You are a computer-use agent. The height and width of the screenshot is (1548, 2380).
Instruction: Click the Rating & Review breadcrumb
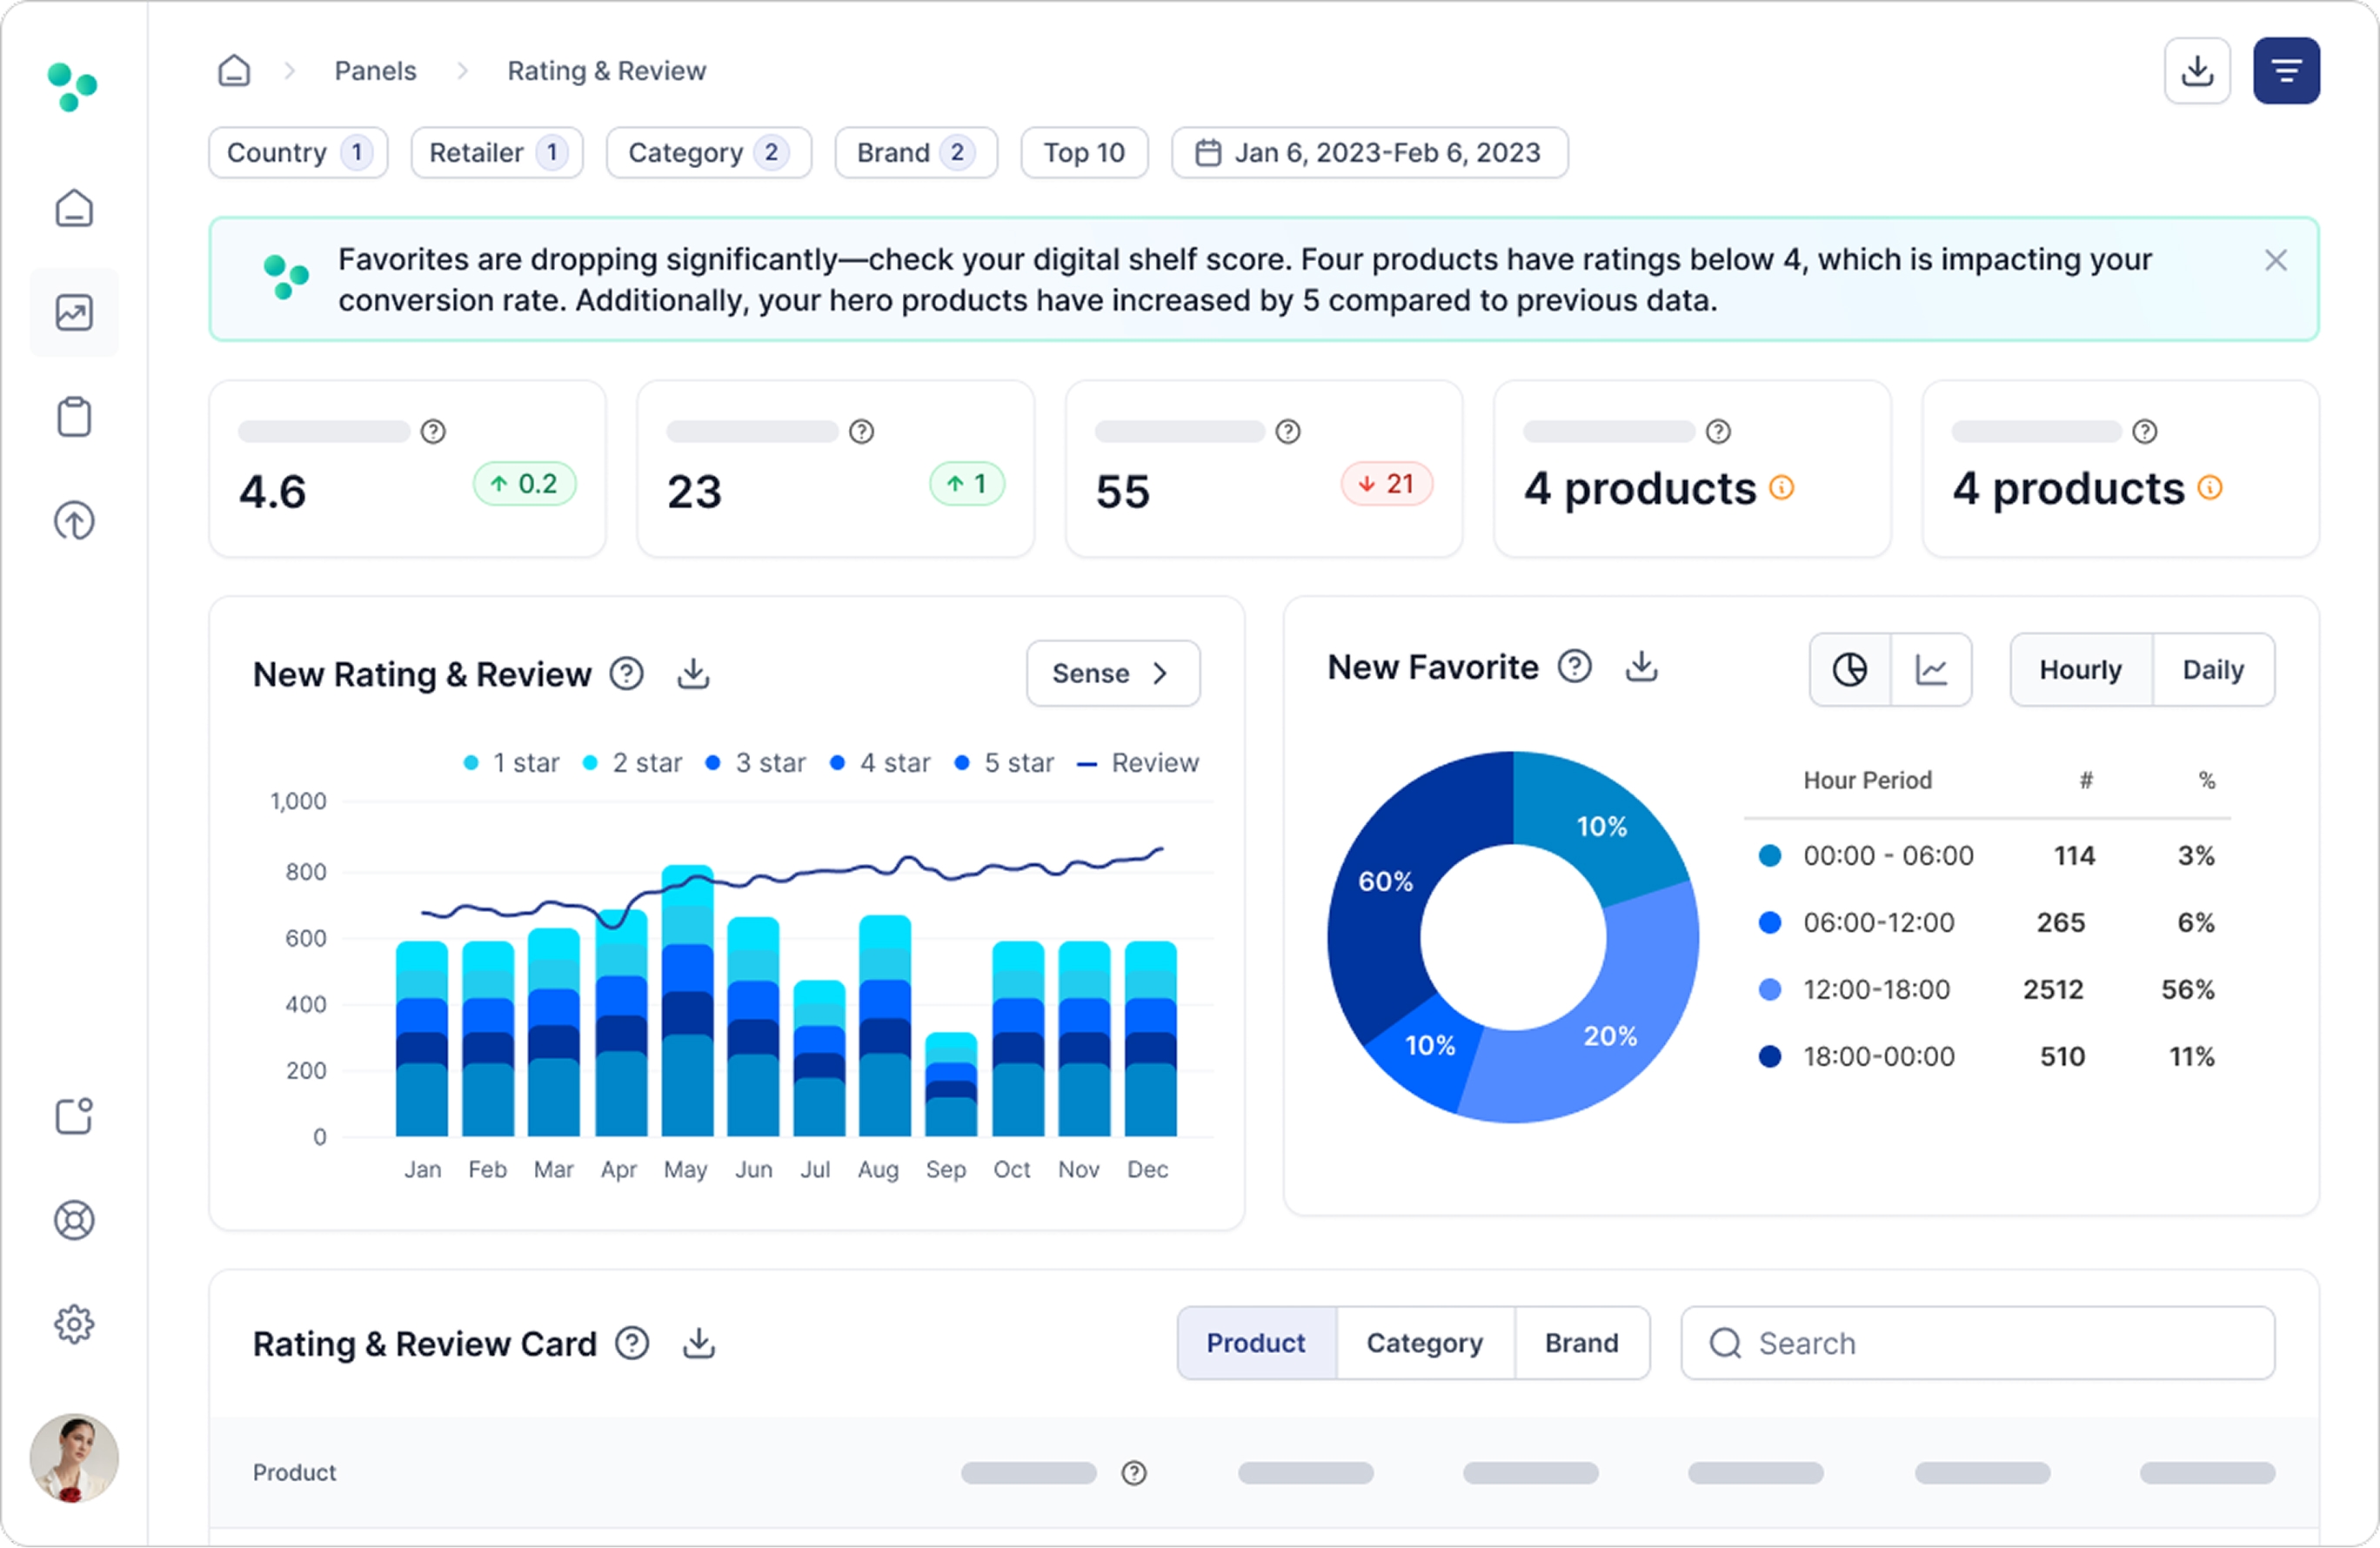coord(607,71)
